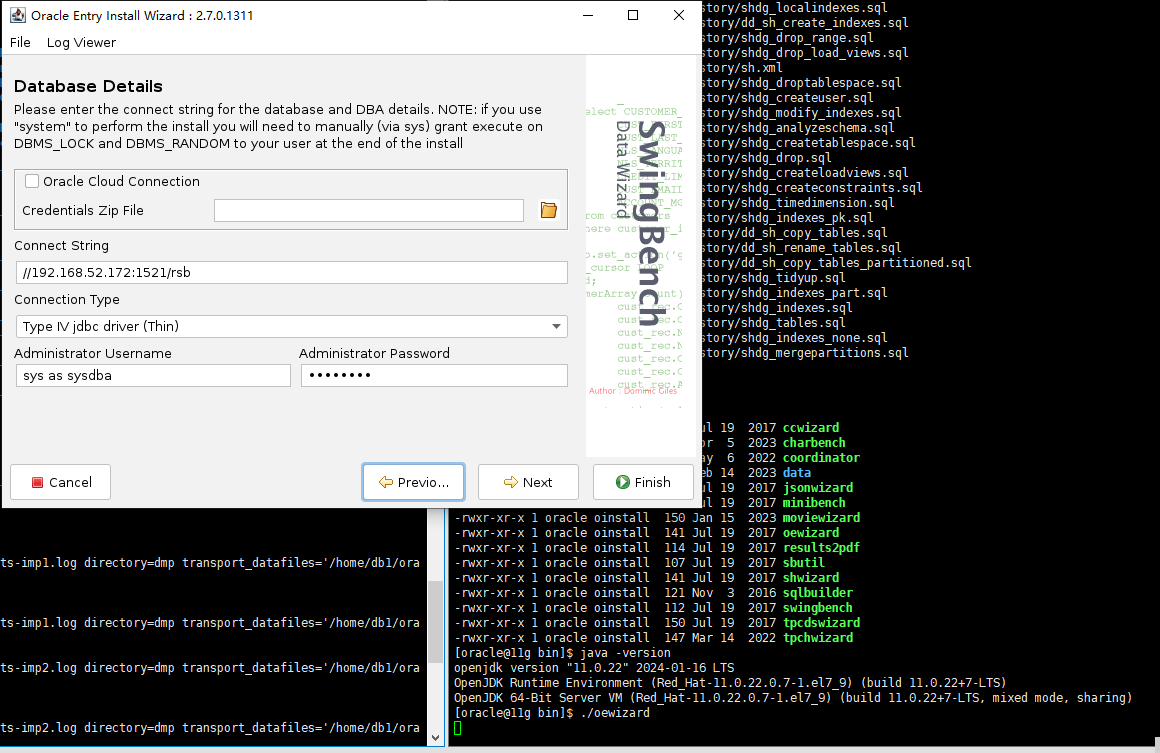Go back with the Previous button
Viewport: 1160px width, 753px height.
[414, 482]
